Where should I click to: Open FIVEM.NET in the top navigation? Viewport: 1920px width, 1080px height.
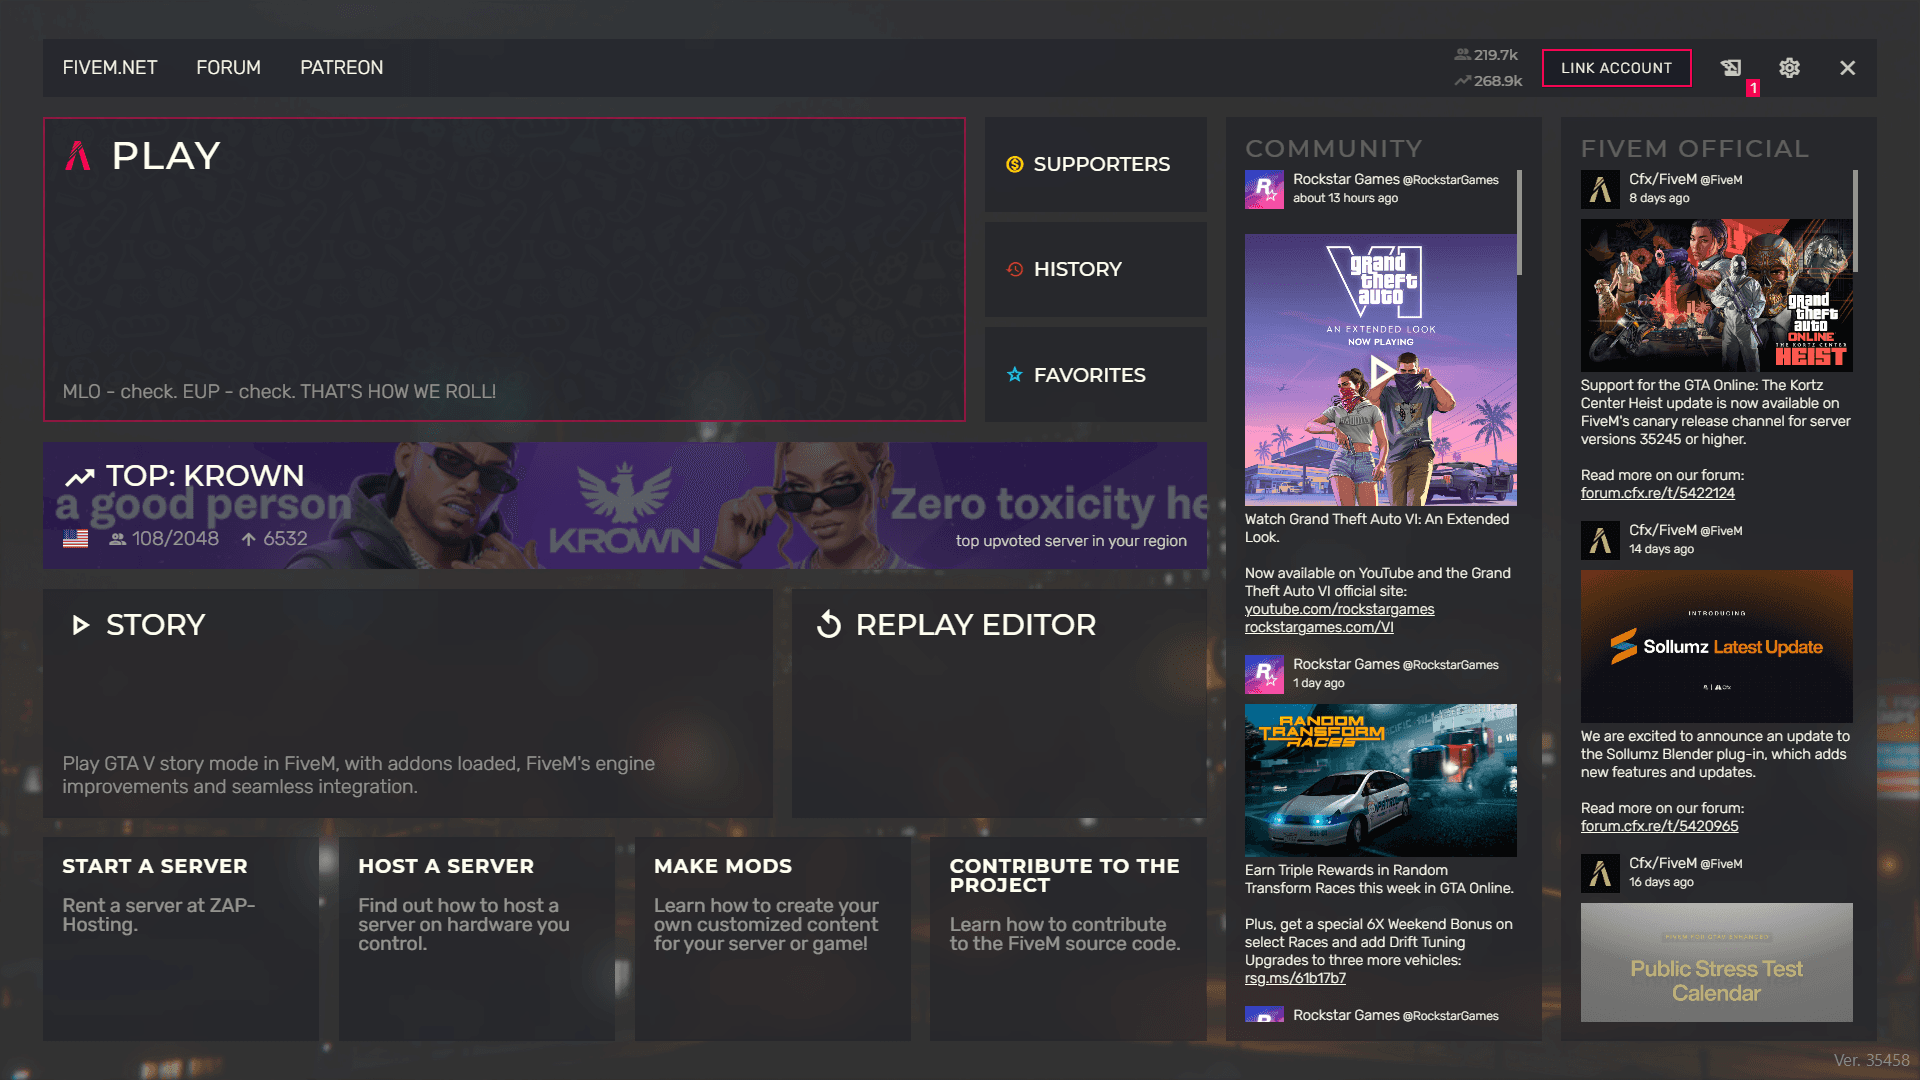click(x=110, y=68)
